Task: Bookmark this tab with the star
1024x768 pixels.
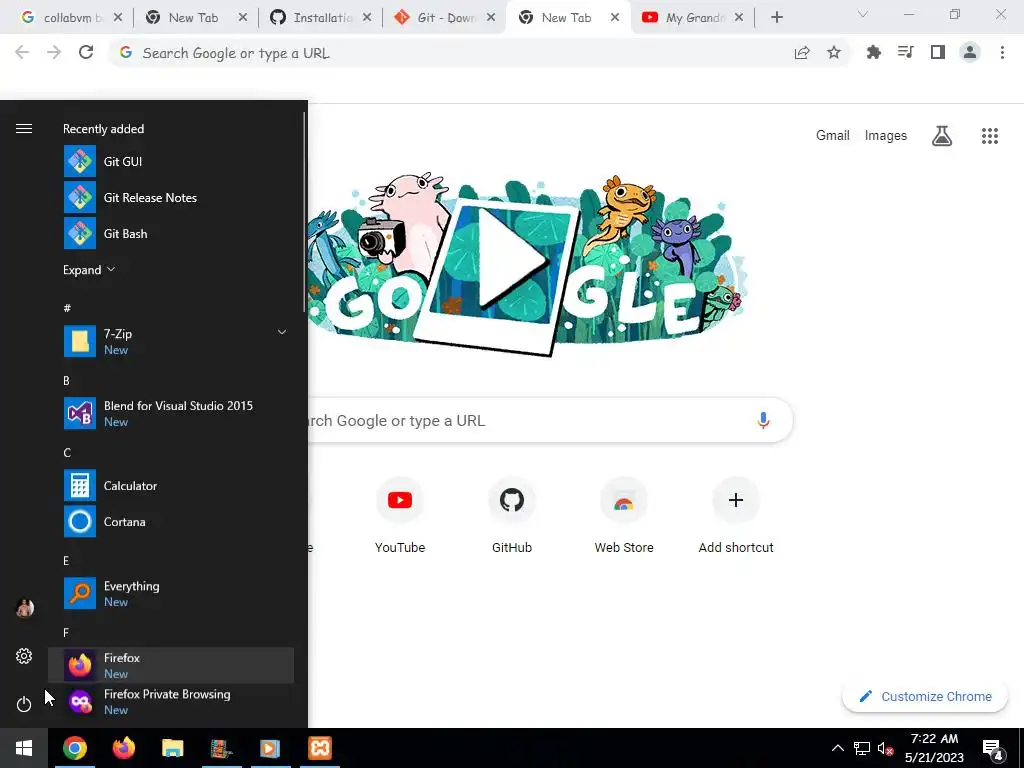Action: point(834,53)
